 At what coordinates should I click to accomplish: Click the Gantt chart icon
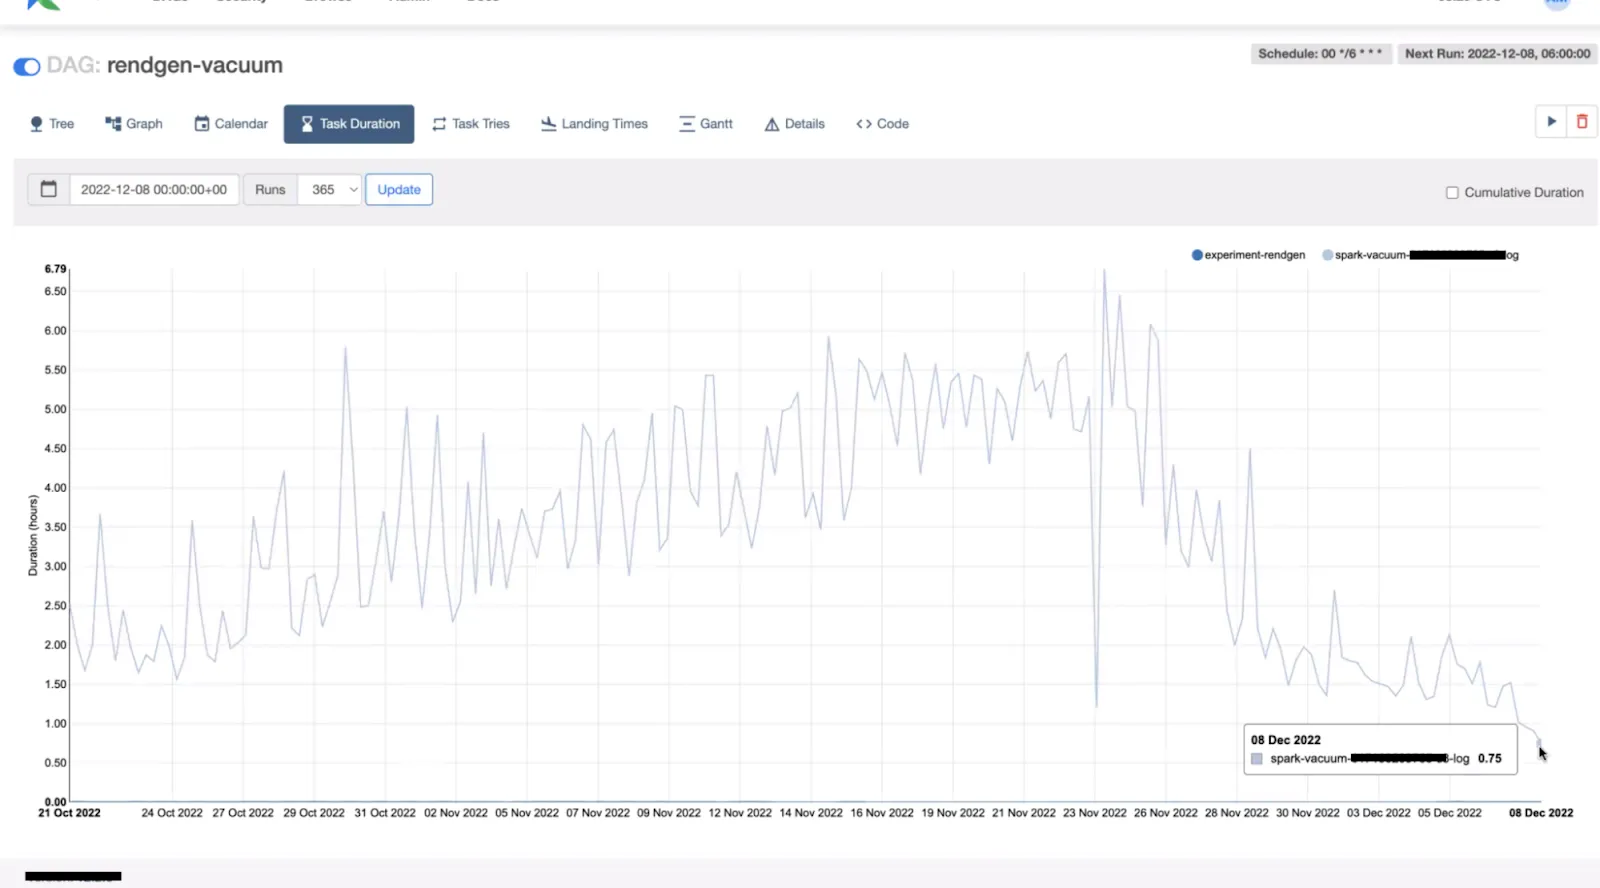pos(687,124)
